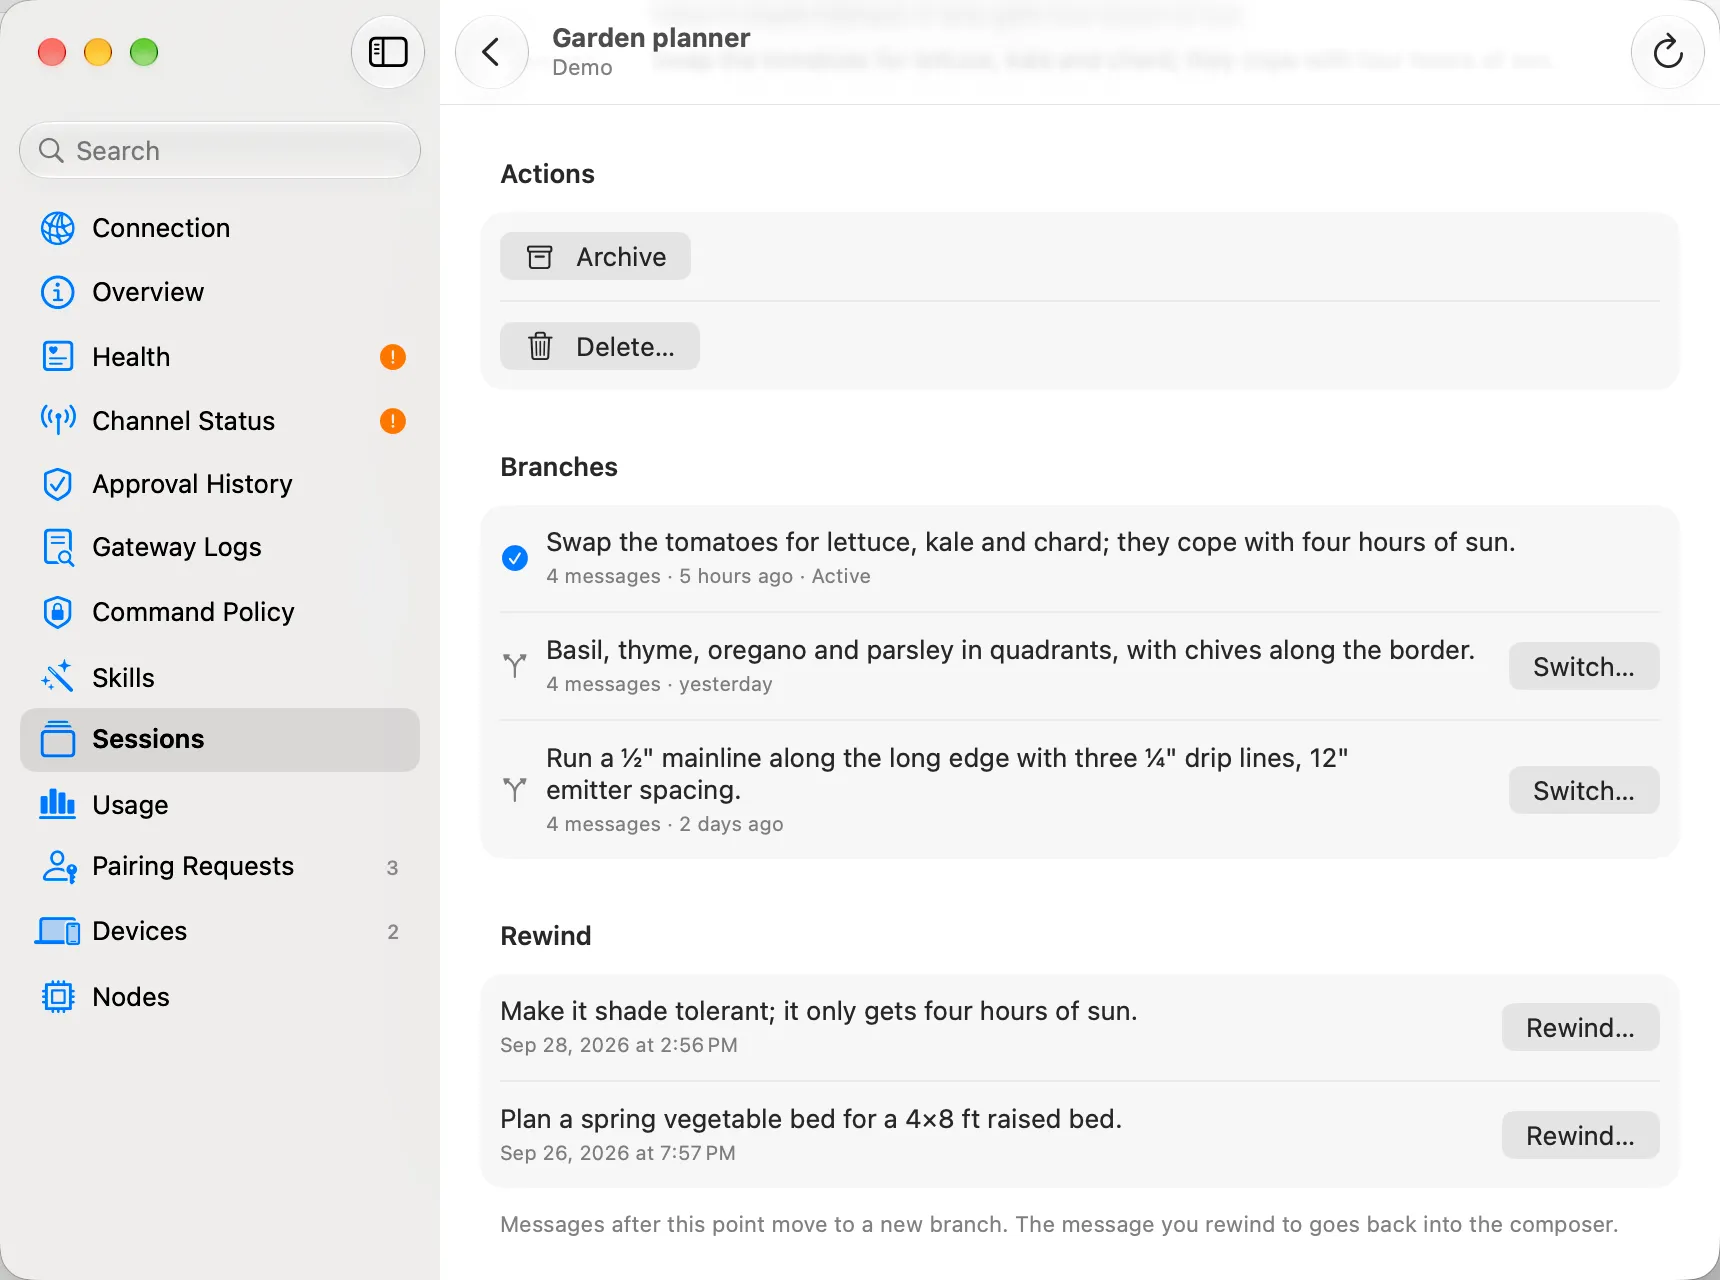
Task: Click the refresh icon in the header
Action: pyautogui.click(x=1667, y=52)
